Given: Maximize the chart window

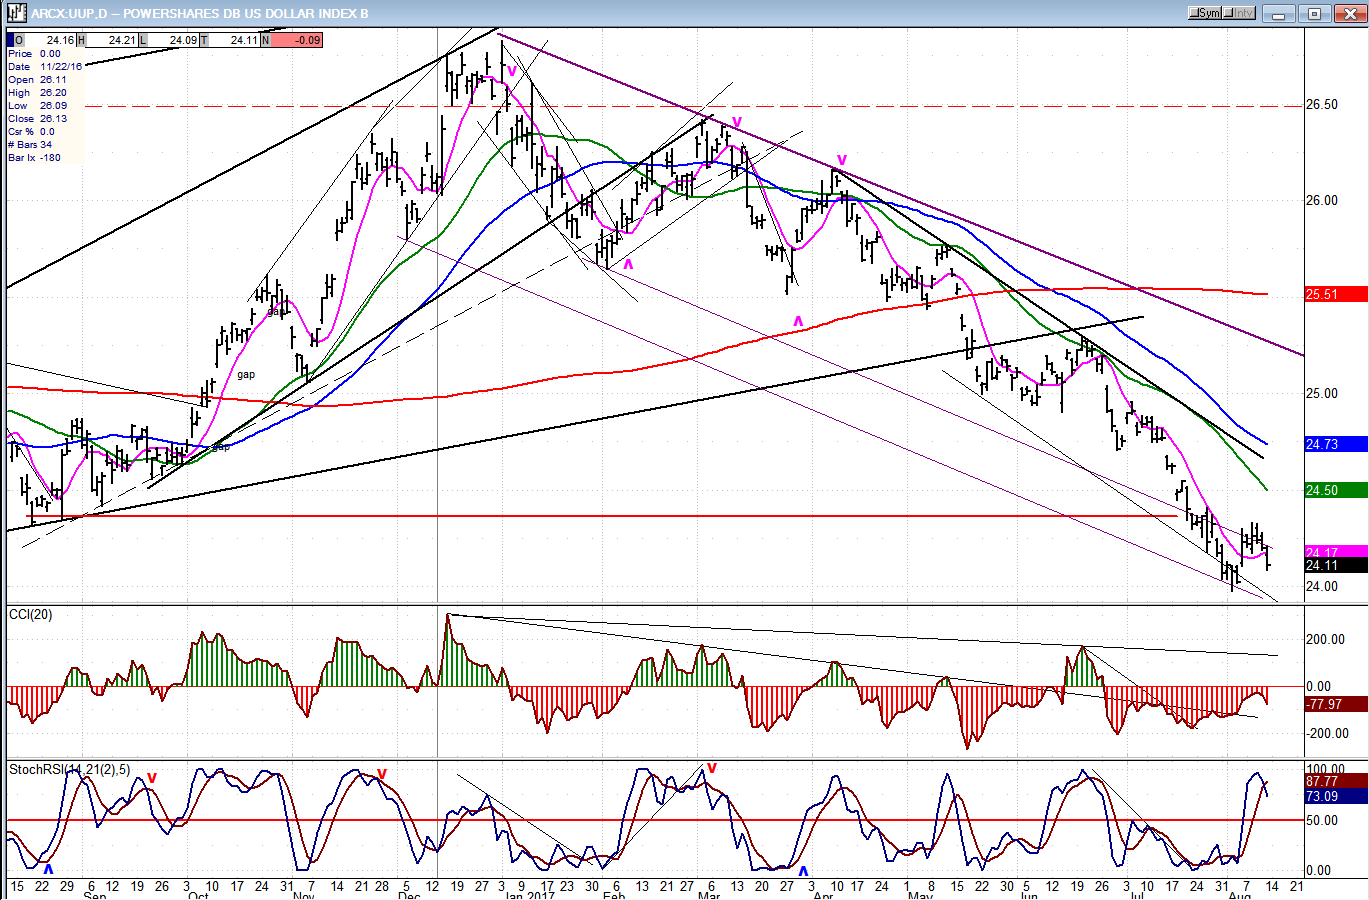Looking at the screenshot, I should (1314, 13).
